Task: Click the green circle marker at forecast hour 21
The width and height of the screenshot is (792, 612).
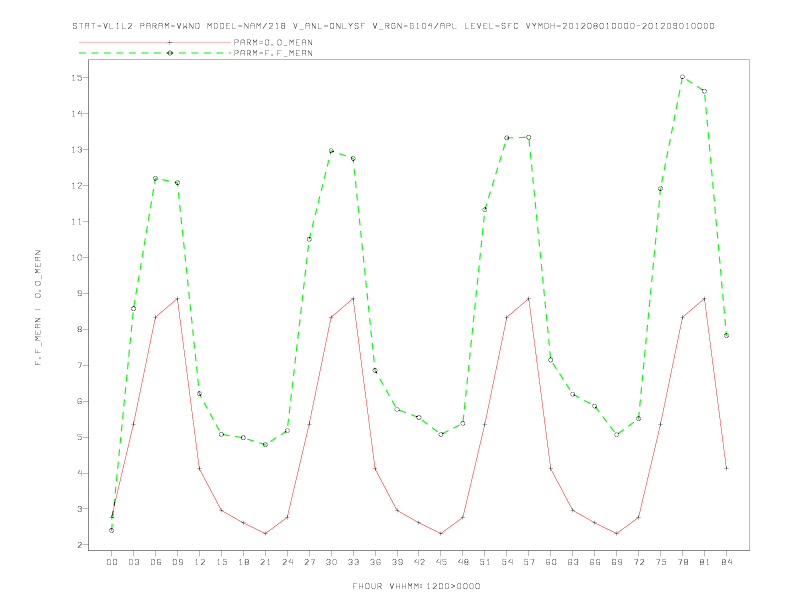Action: click(265, 444)
